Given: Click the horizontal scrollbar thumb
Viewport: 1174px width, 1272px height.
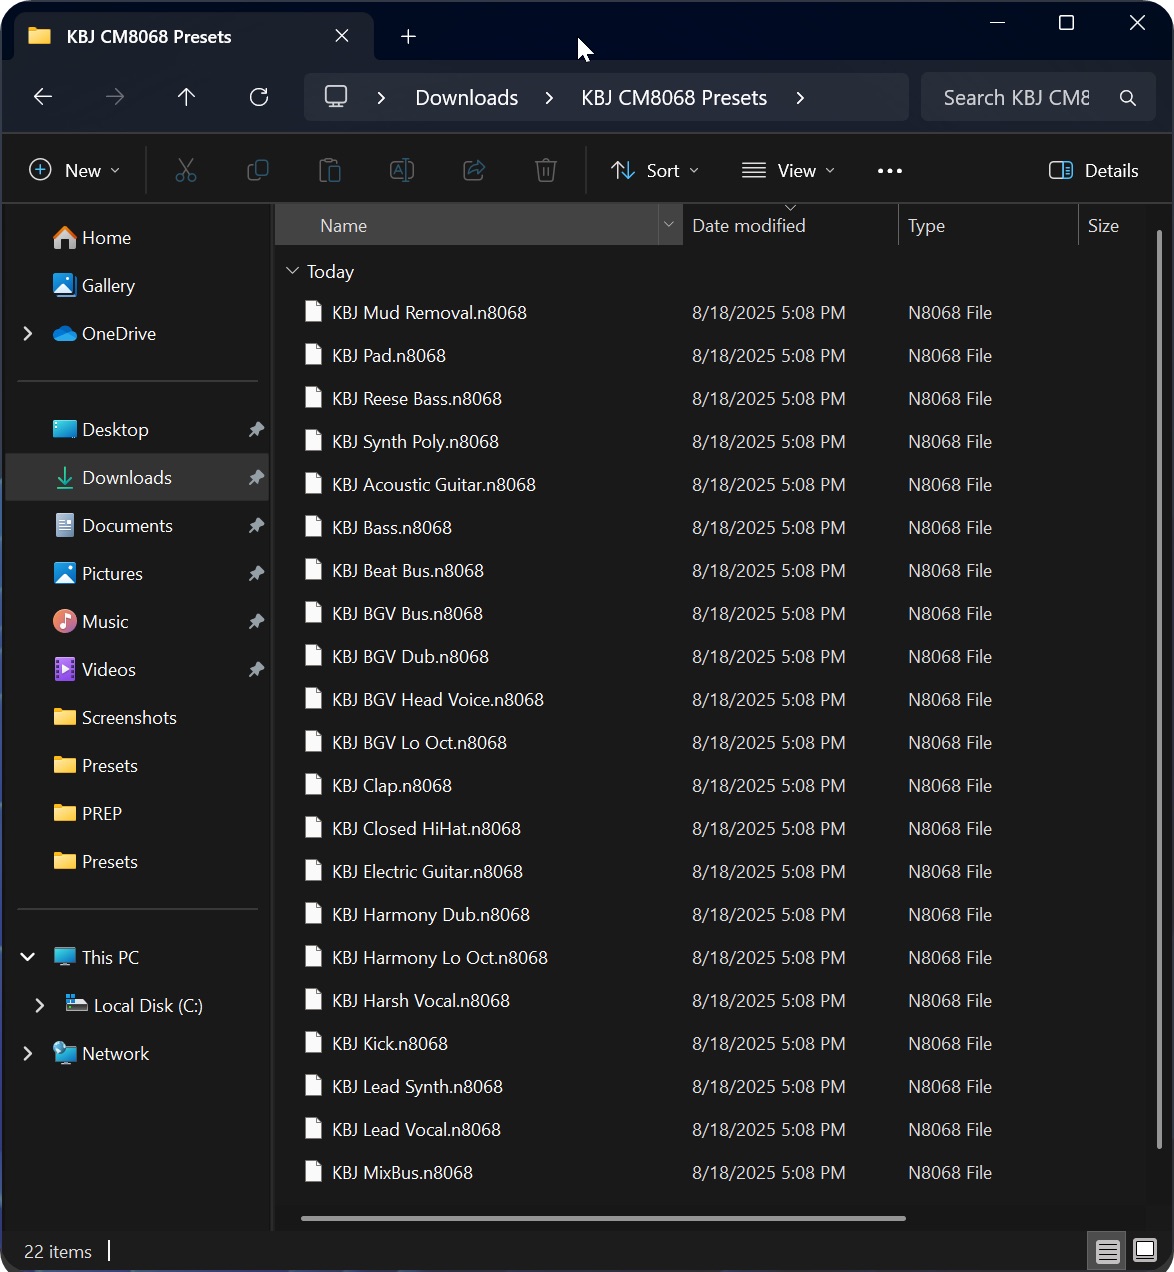Looking at the screenshot, I should click(x=603, y=1218).
